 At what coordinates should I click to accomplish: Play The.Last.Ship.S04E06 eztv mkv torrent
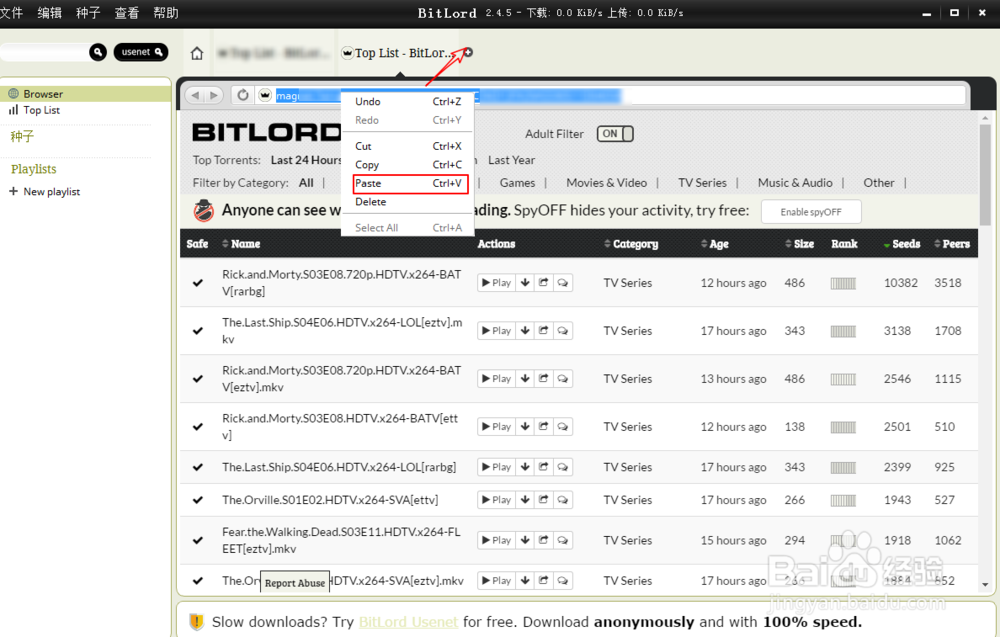click(496, 330)
